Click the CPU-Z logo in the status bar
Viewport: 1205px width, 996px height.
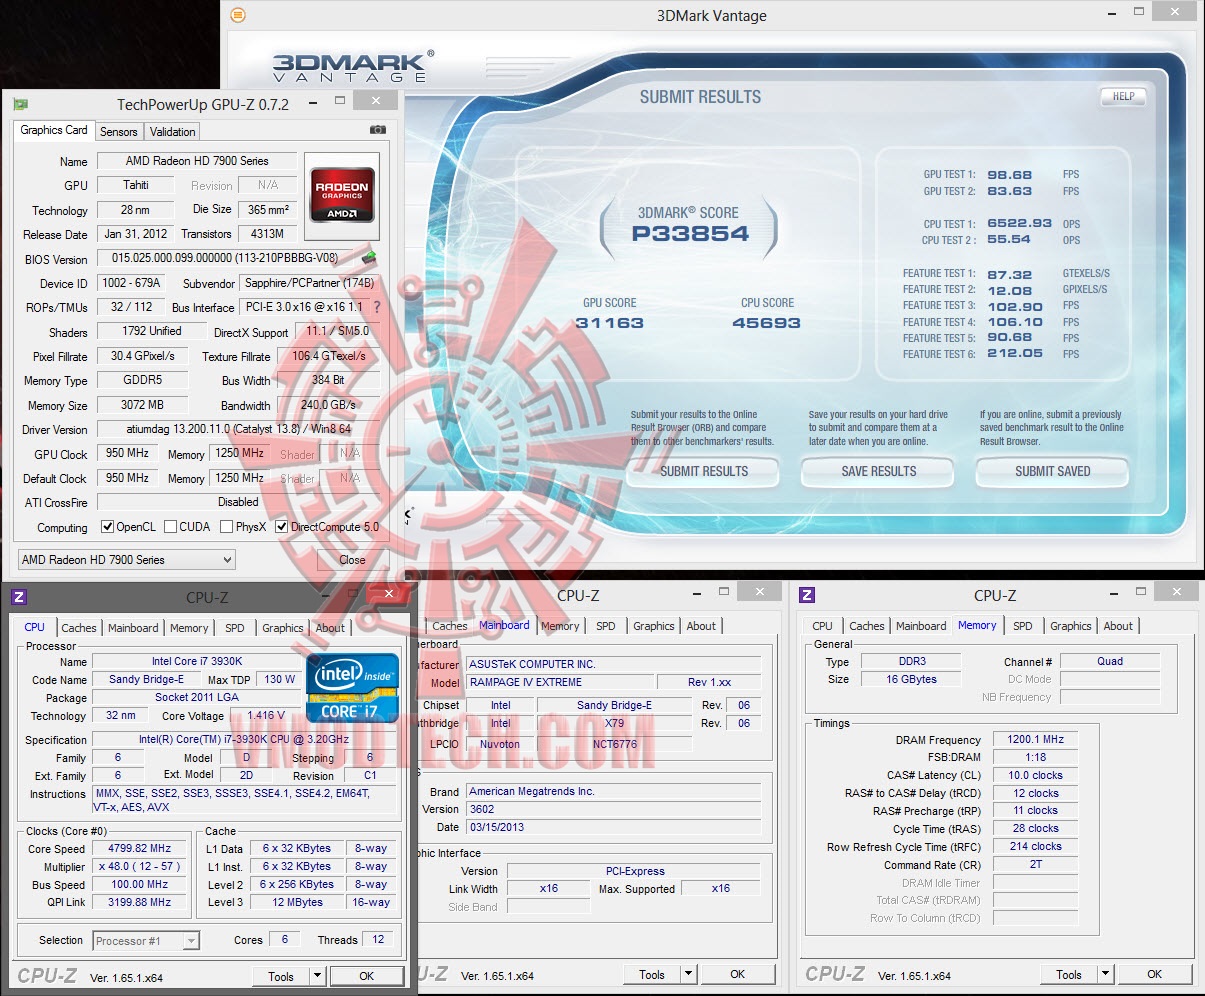click(x=46, y=975)
